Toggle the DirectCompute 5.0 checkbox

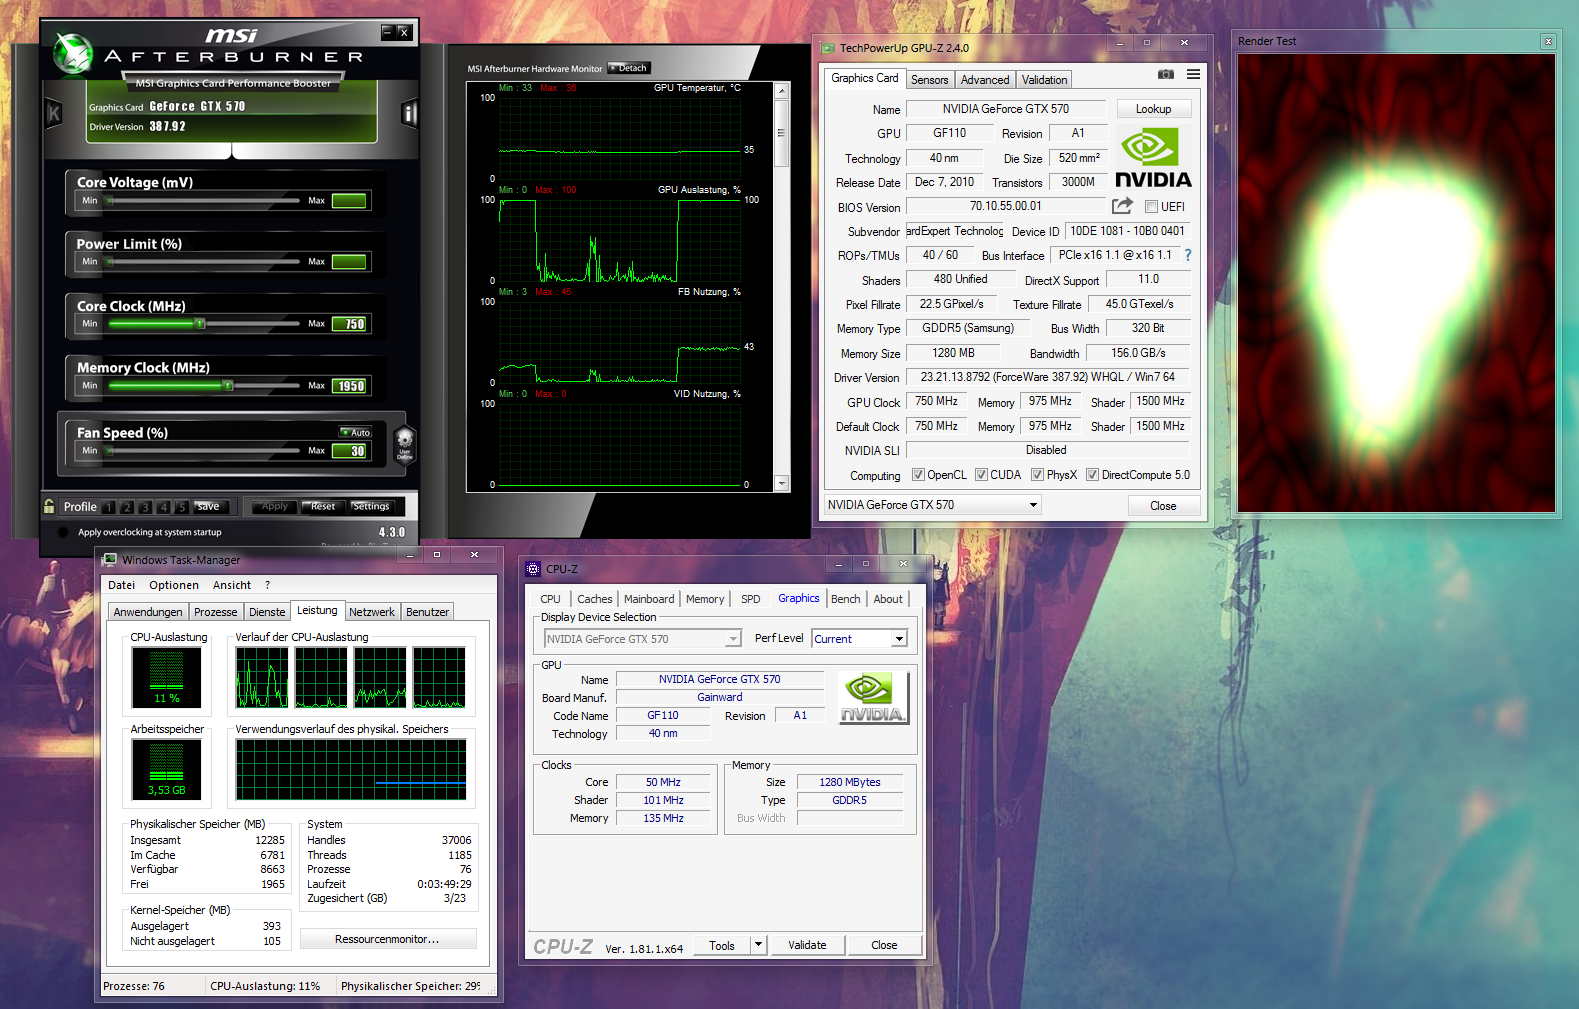1092,475
